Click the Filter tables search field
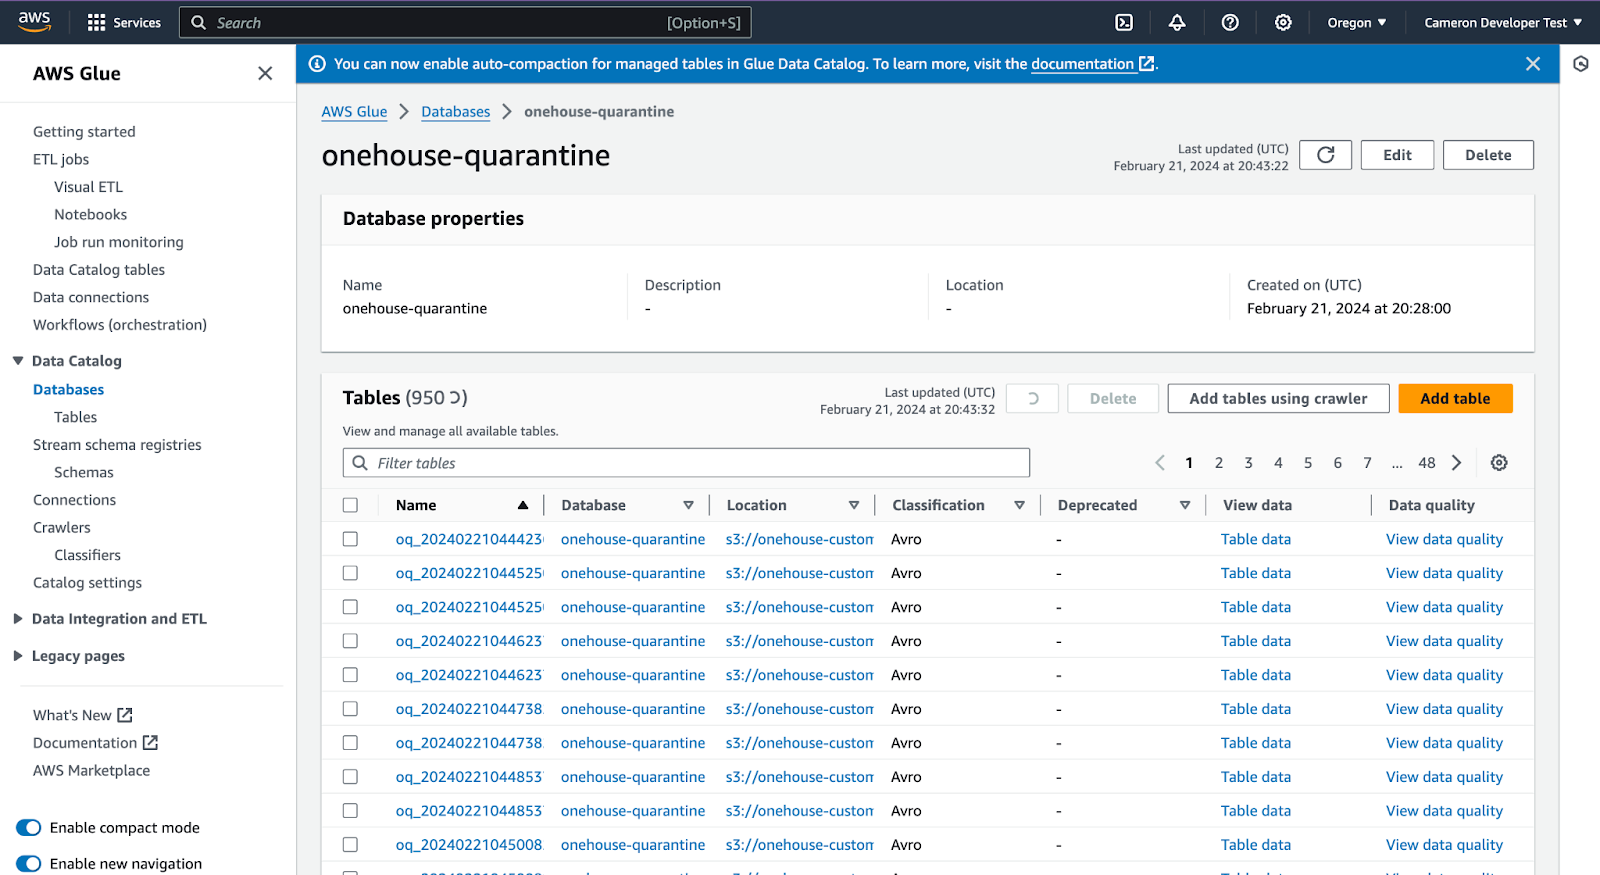Viewport: 1600px width, 875px height. pyautogui.click(x=686, y=463)
